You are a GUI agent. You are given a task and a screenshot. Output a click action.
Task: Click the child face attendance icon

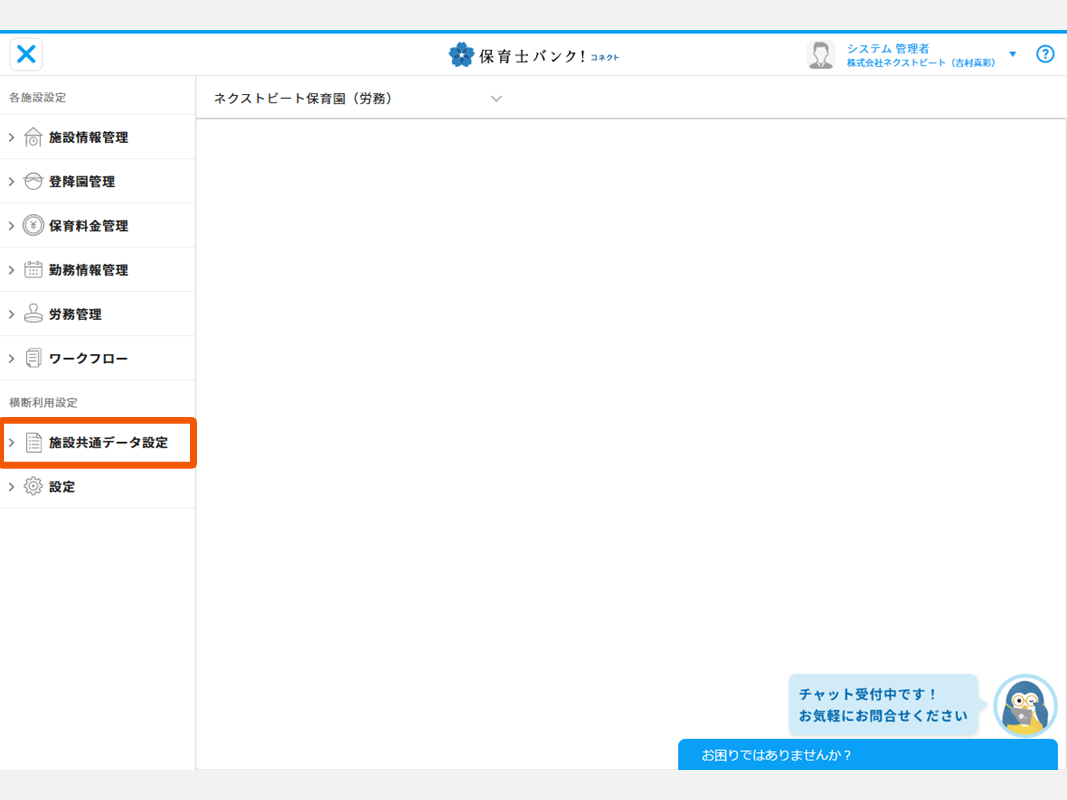point(33,181)
